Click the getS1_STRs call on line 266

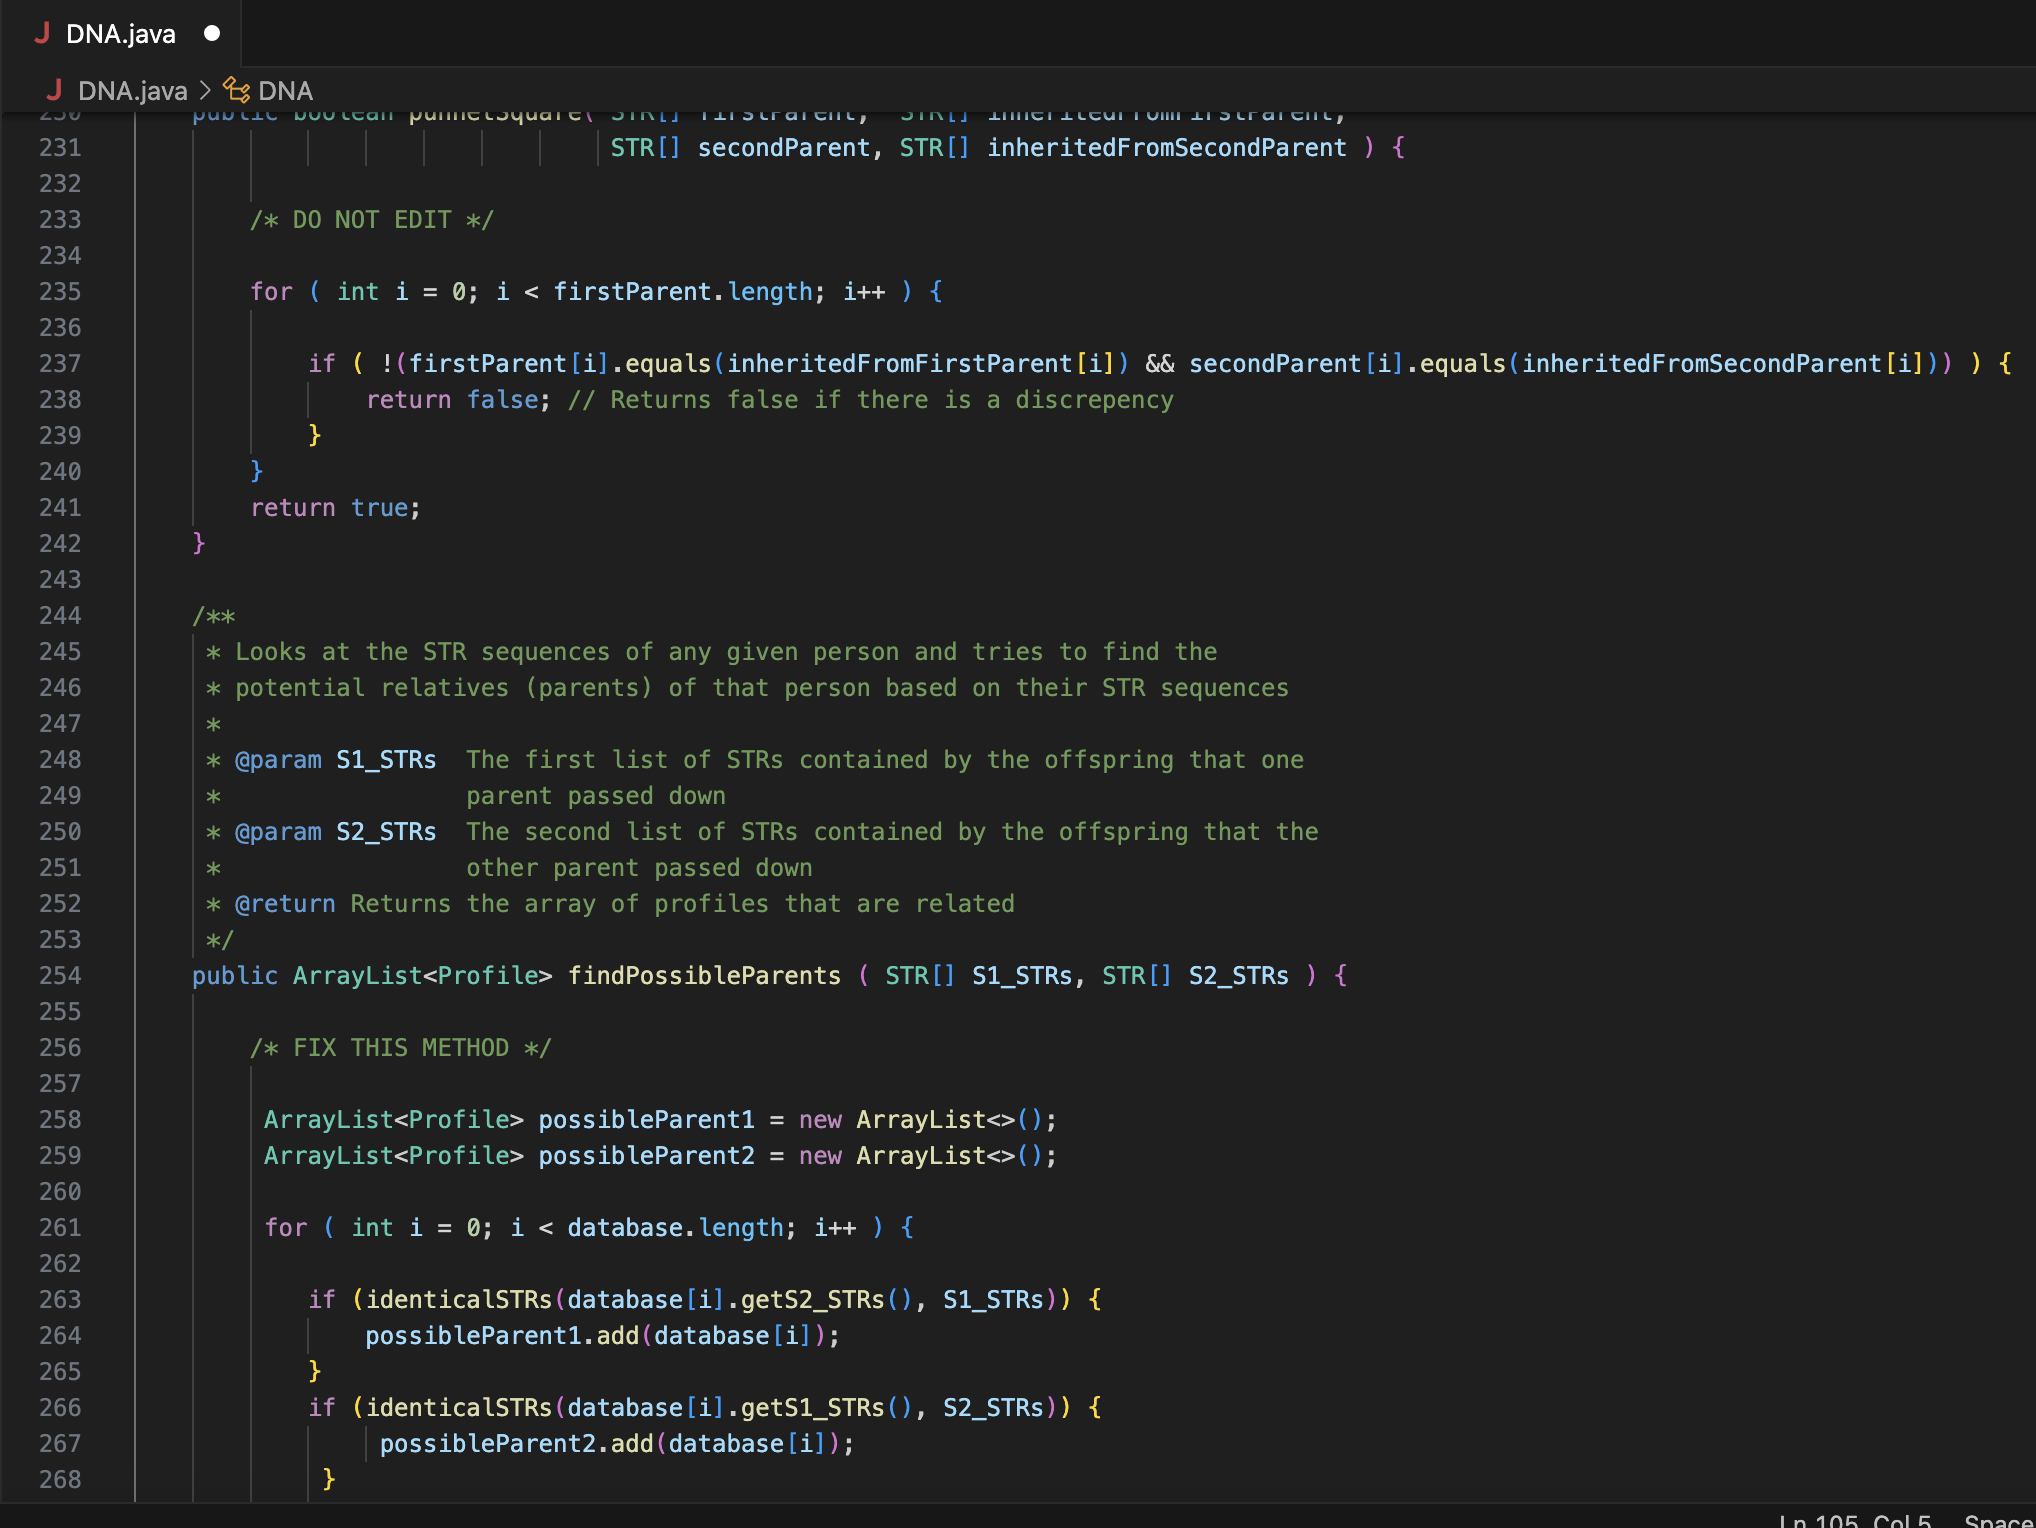click(812, 1407)
